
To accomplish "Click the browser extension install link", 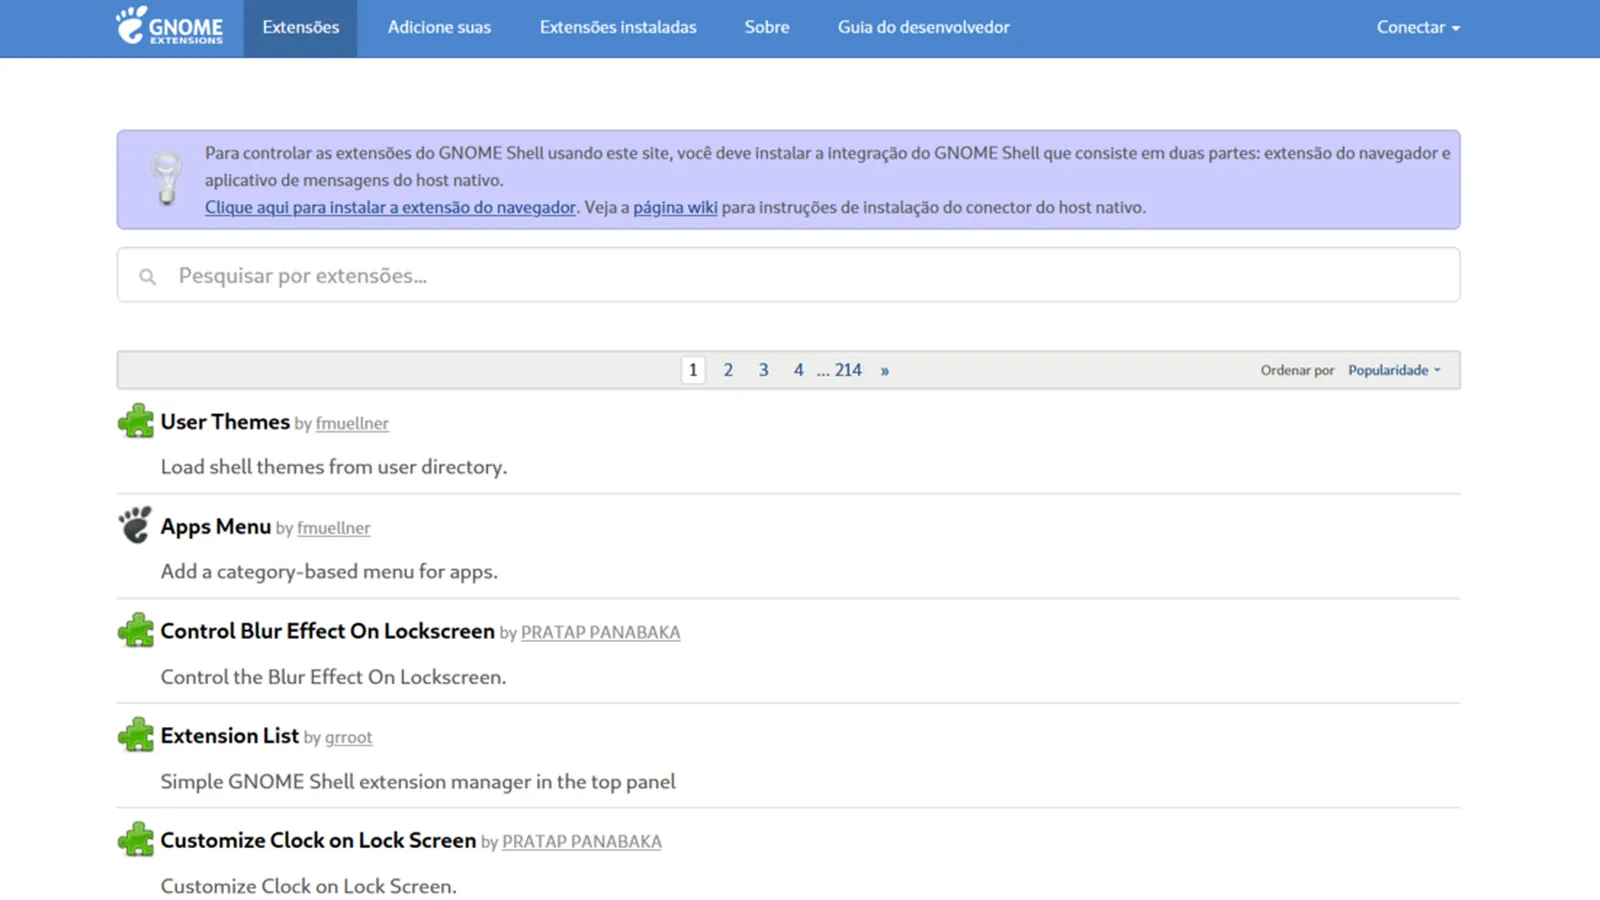I will coord(390,207).
